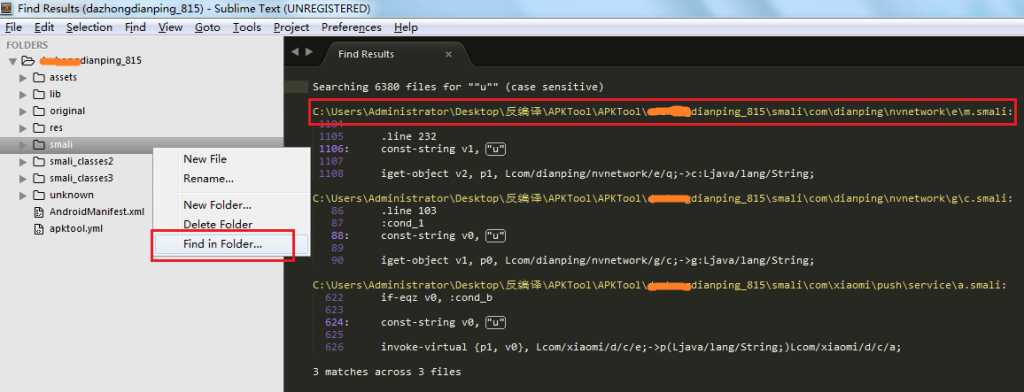Expand the smali folder arrow
This screenshot has width=1024, height=392.
tap(24, 145)
